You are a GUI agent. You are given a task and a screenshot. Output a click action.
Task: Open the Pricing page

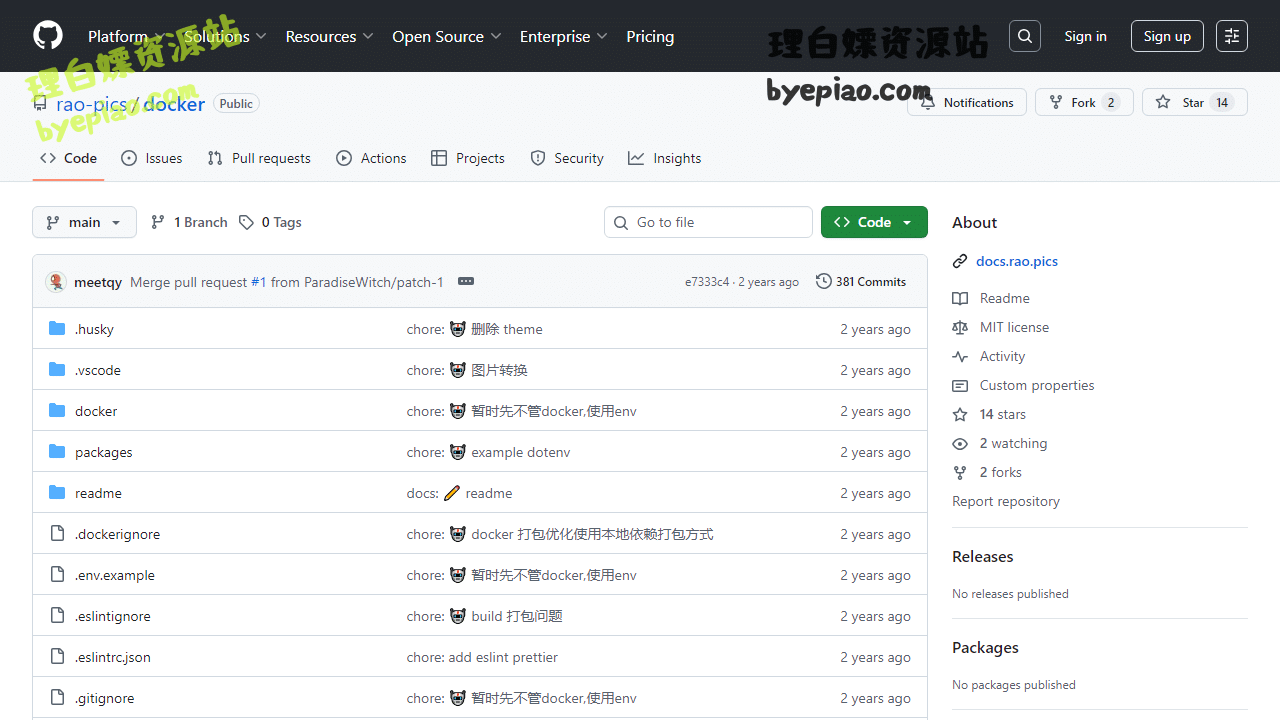(x=650, y=36)
